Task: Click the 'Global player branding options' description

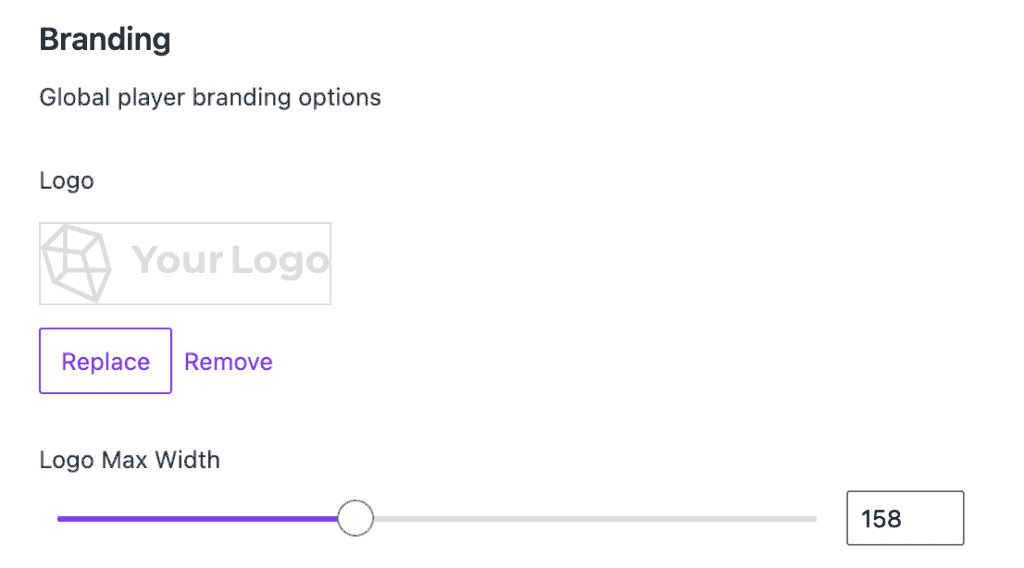Action: (210, 97)
